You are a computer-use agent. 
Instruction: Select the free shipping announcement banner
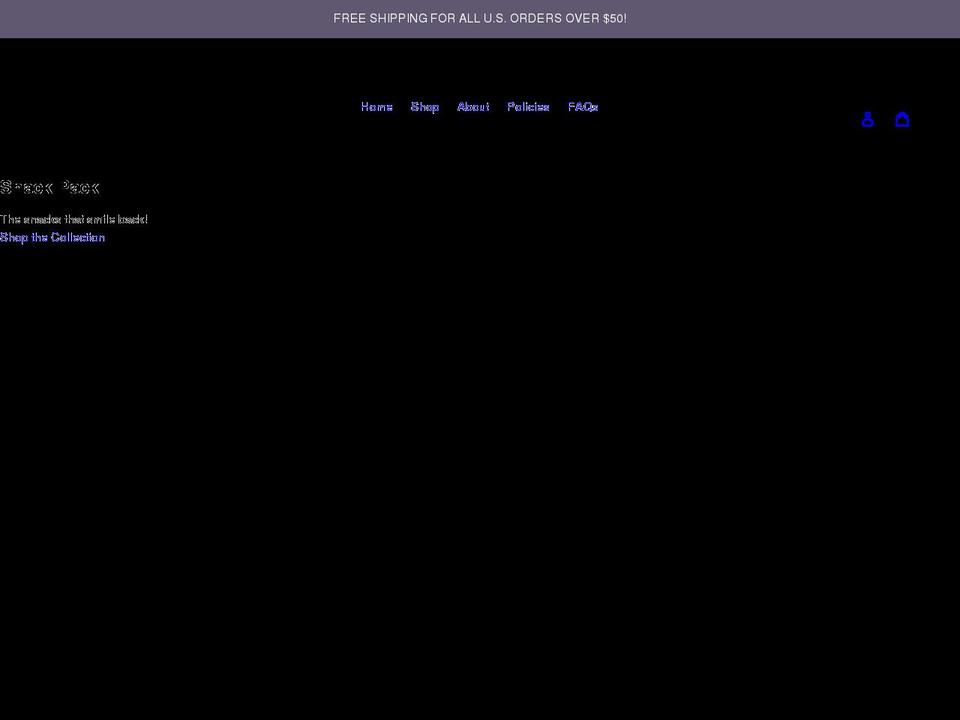click(x=480, y=18)
